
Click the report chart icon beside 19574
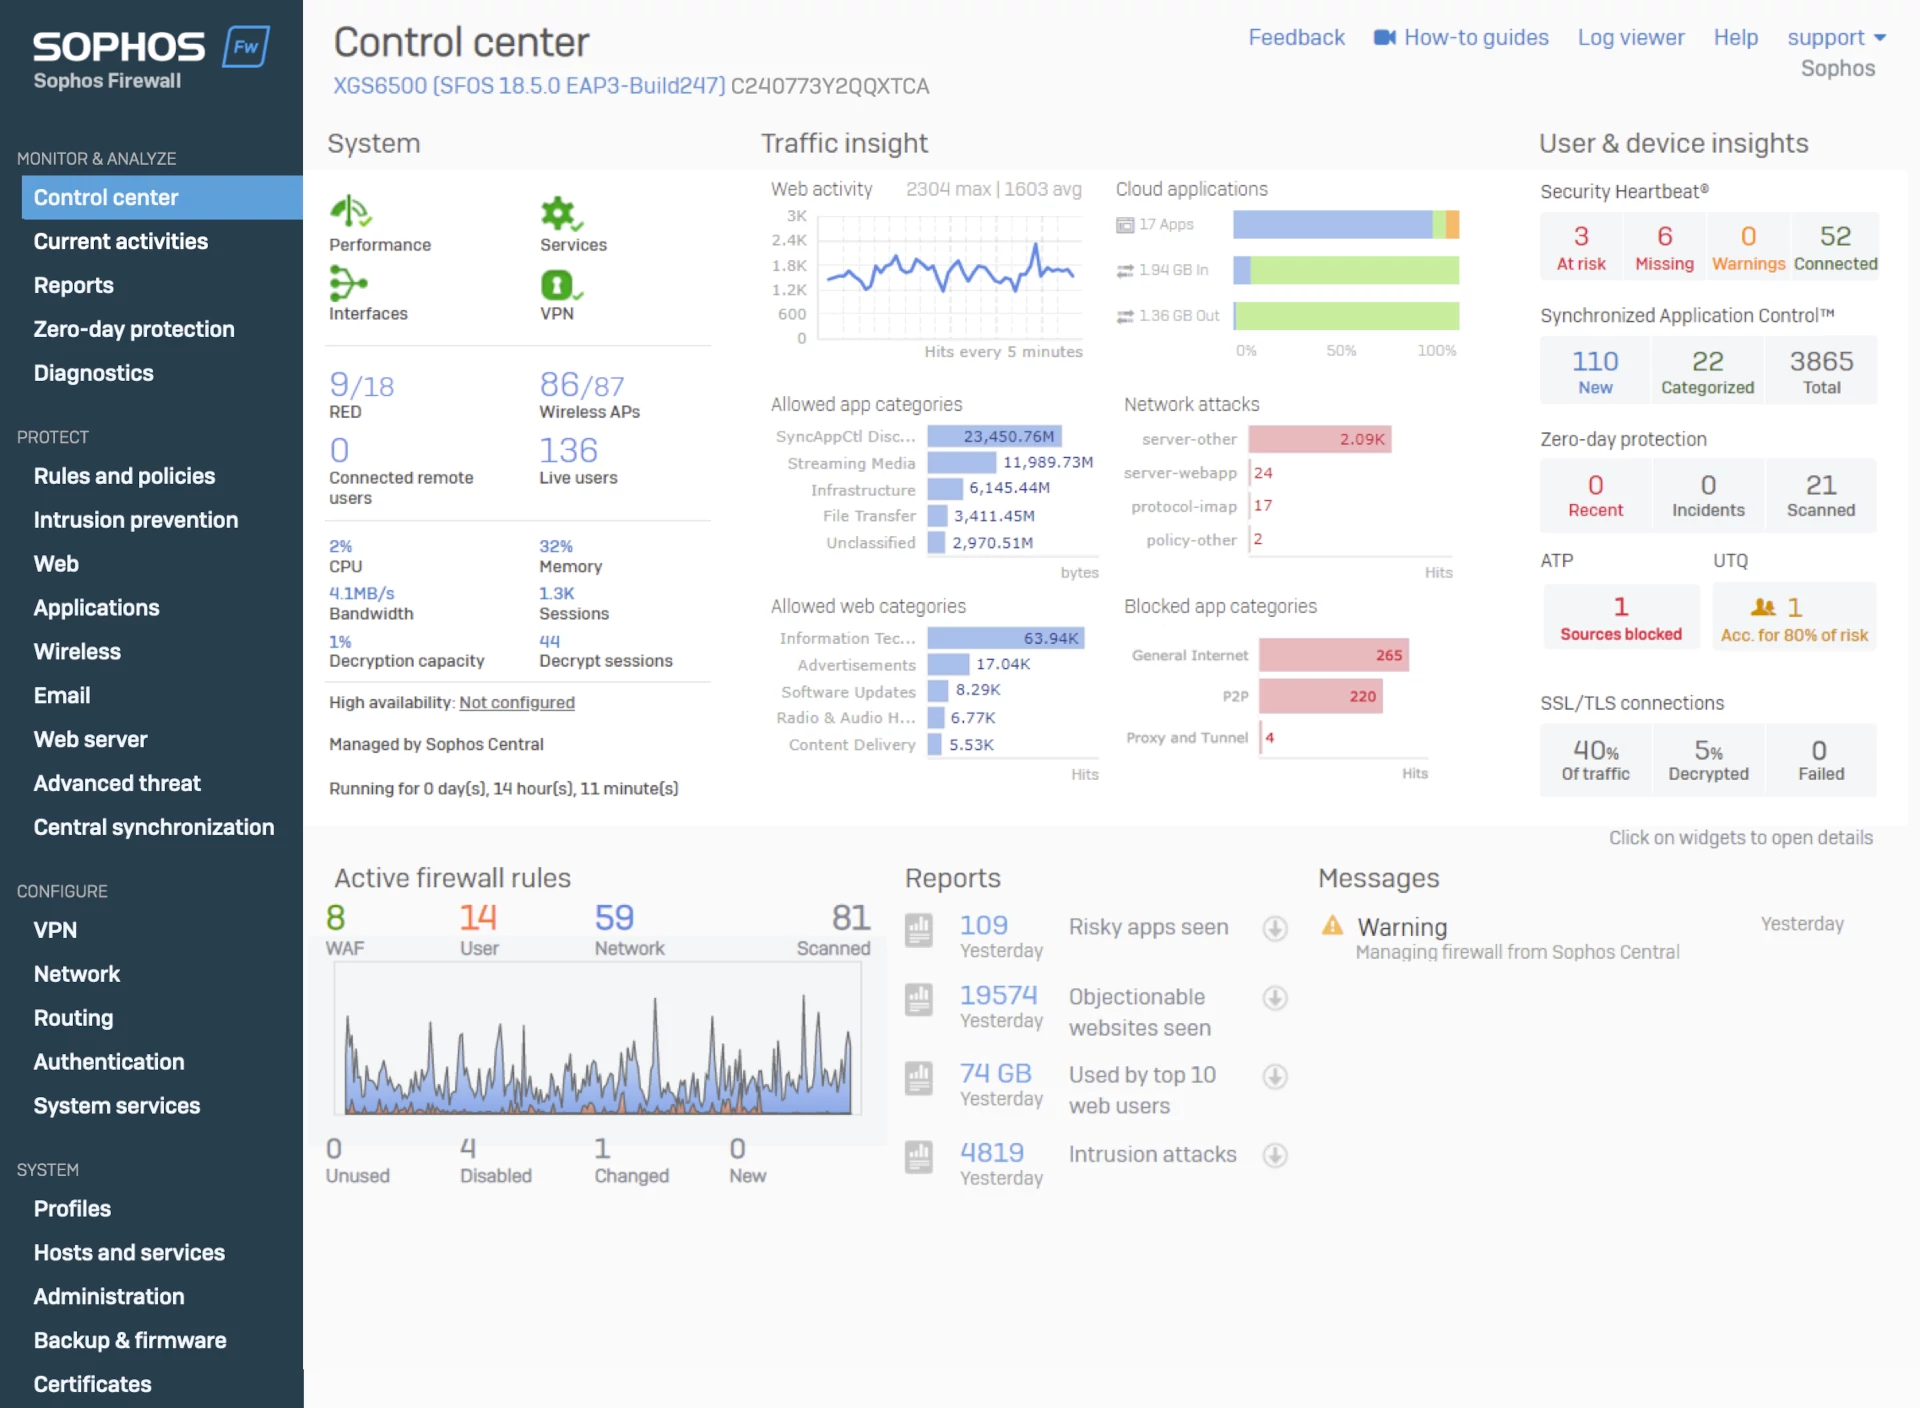tap(919, 999)
